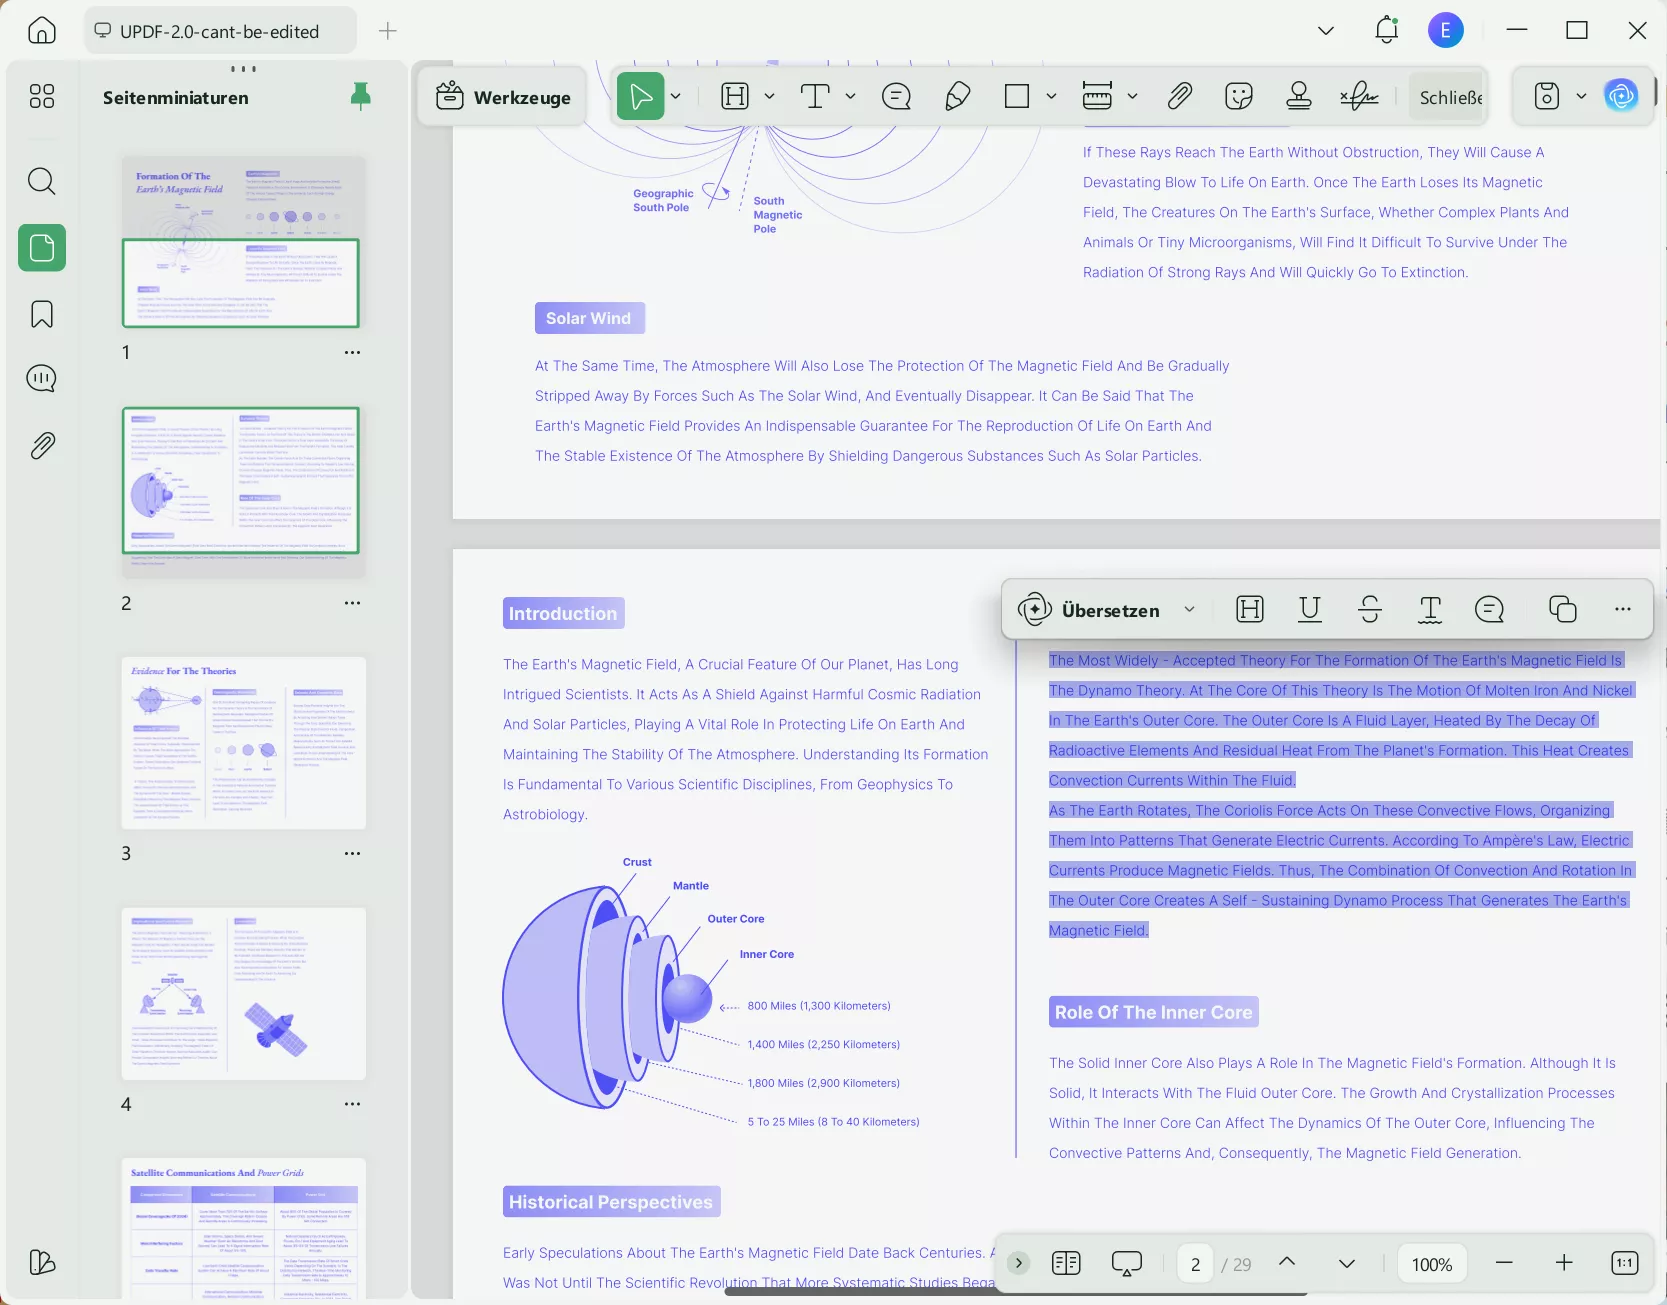This screenshot has height=1305, width=1667.
Task: Toggle the actual size 1:1 view
Action: point(1625,1263)
